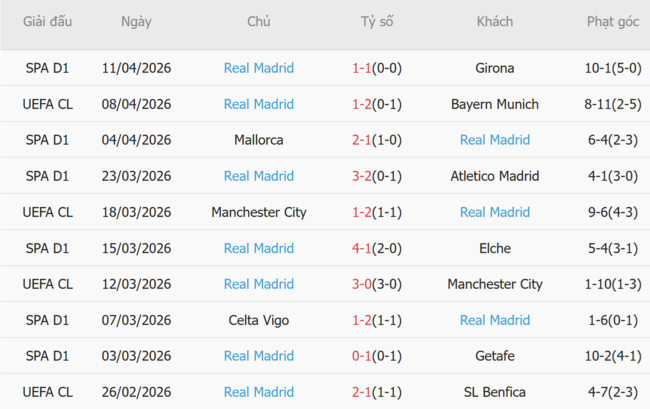Click the 26/02/2026 match date
Screen dimensions: 650x409
point(137,392)
